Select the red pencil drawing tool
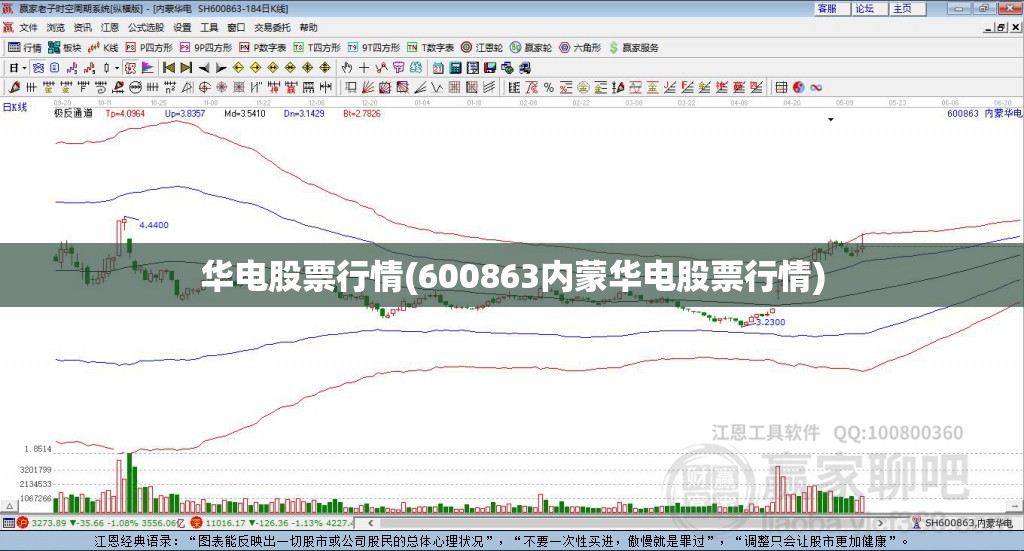This screenshot has height=551, width=1024. click(14, 87)
